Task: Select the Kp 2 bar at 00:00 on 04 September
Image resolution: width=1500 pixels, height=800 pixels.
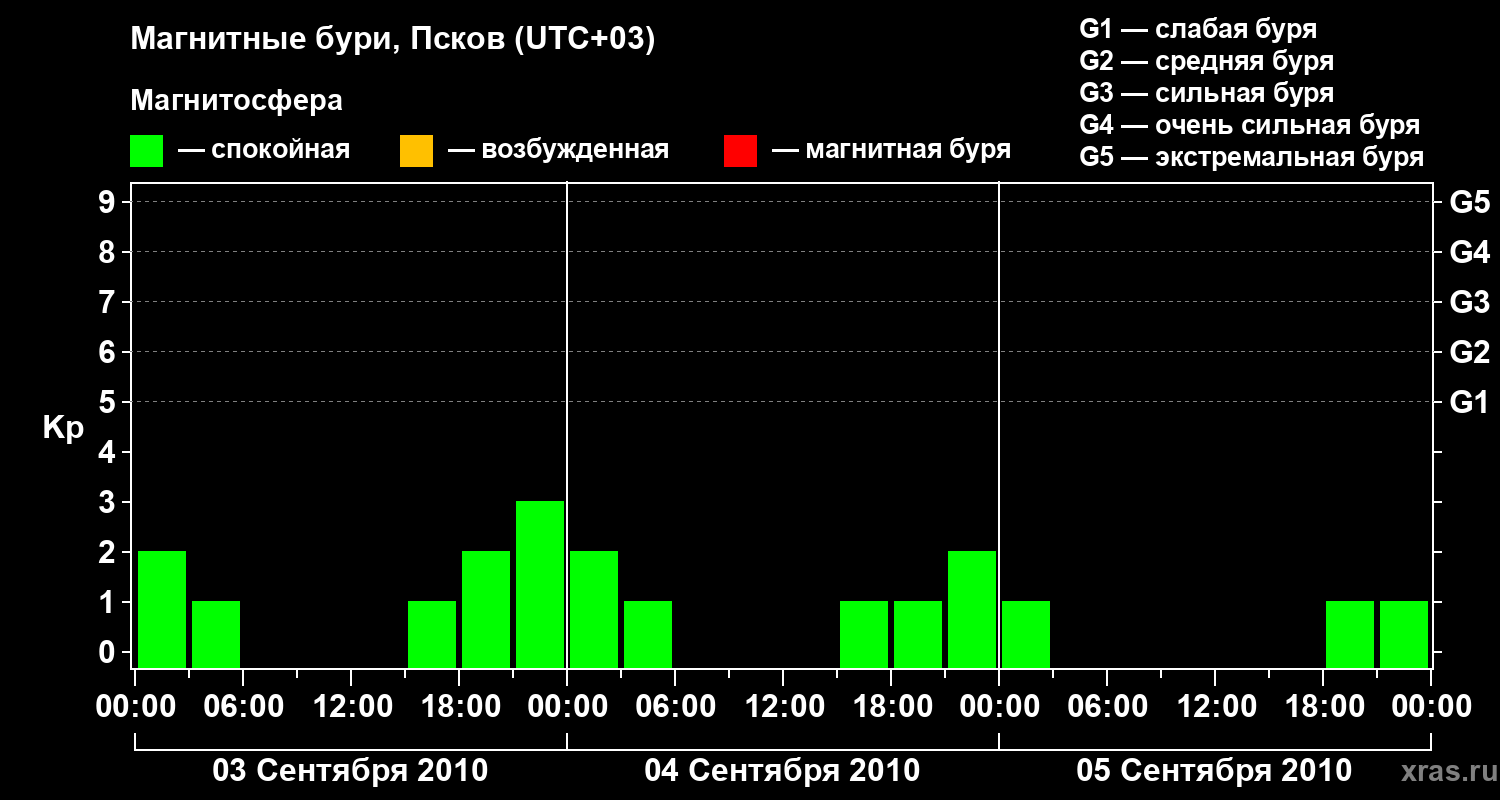Action: pyautogui.click(x=594, y=609)
